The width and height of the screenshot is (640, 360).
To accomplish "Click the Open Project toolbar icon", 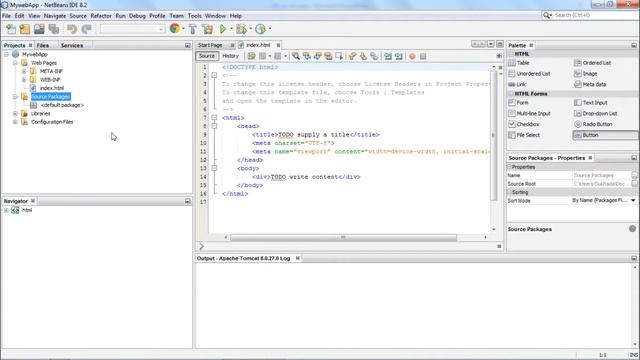I will (39, 29).
